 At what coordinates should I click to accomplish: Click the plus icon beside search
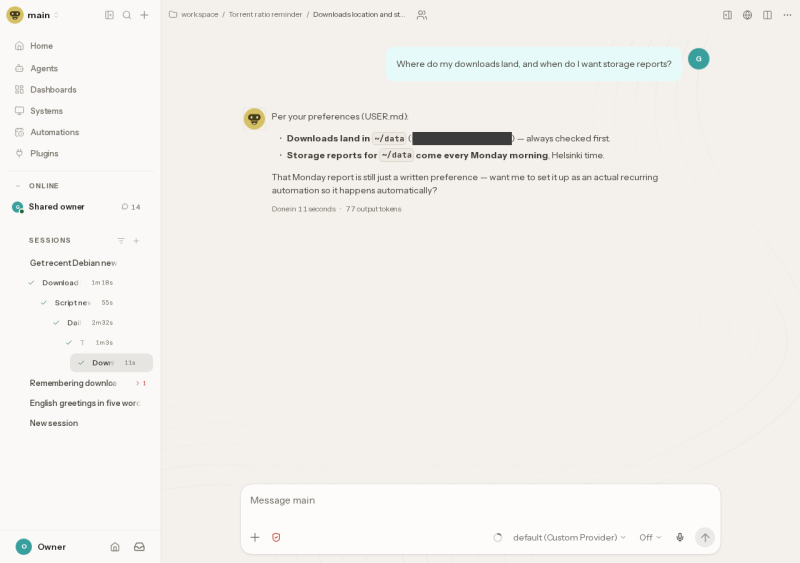point(144,15)
